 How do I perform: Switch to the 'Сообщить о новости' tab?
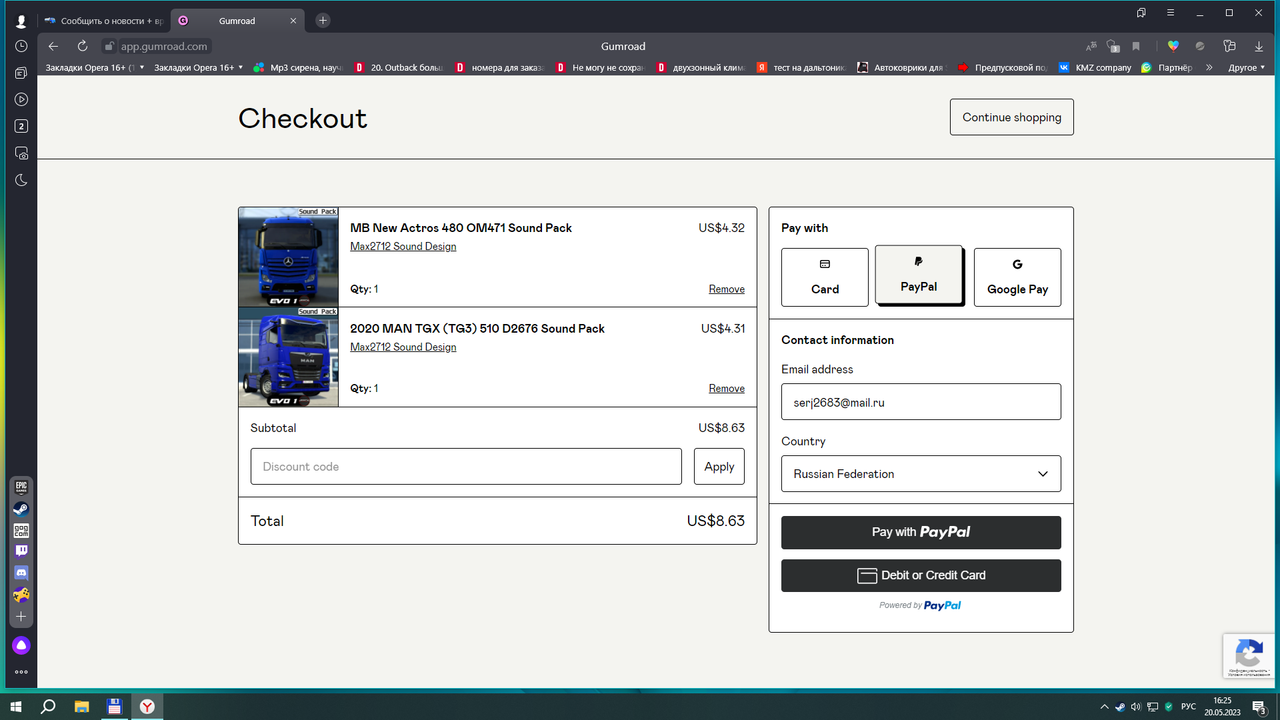click(102, 20)
